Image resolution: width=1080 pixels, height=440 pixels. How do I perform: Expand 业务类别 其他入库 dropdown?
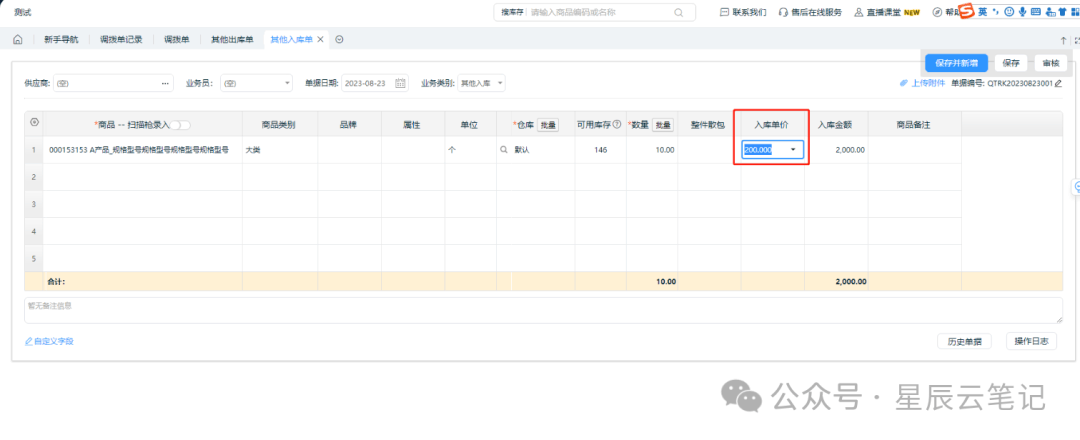pos(500,83)
